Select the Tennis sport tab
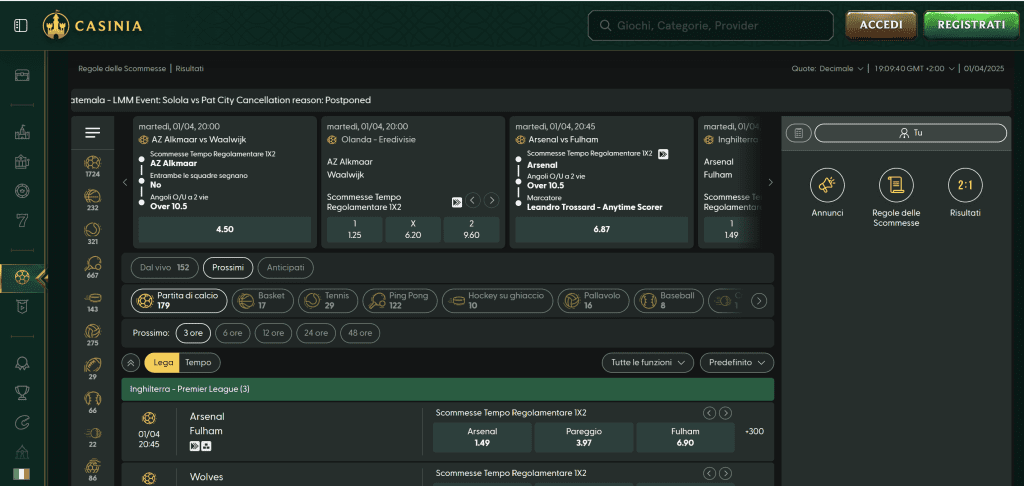The image size is (1024, 486). [x=328, y=300]
